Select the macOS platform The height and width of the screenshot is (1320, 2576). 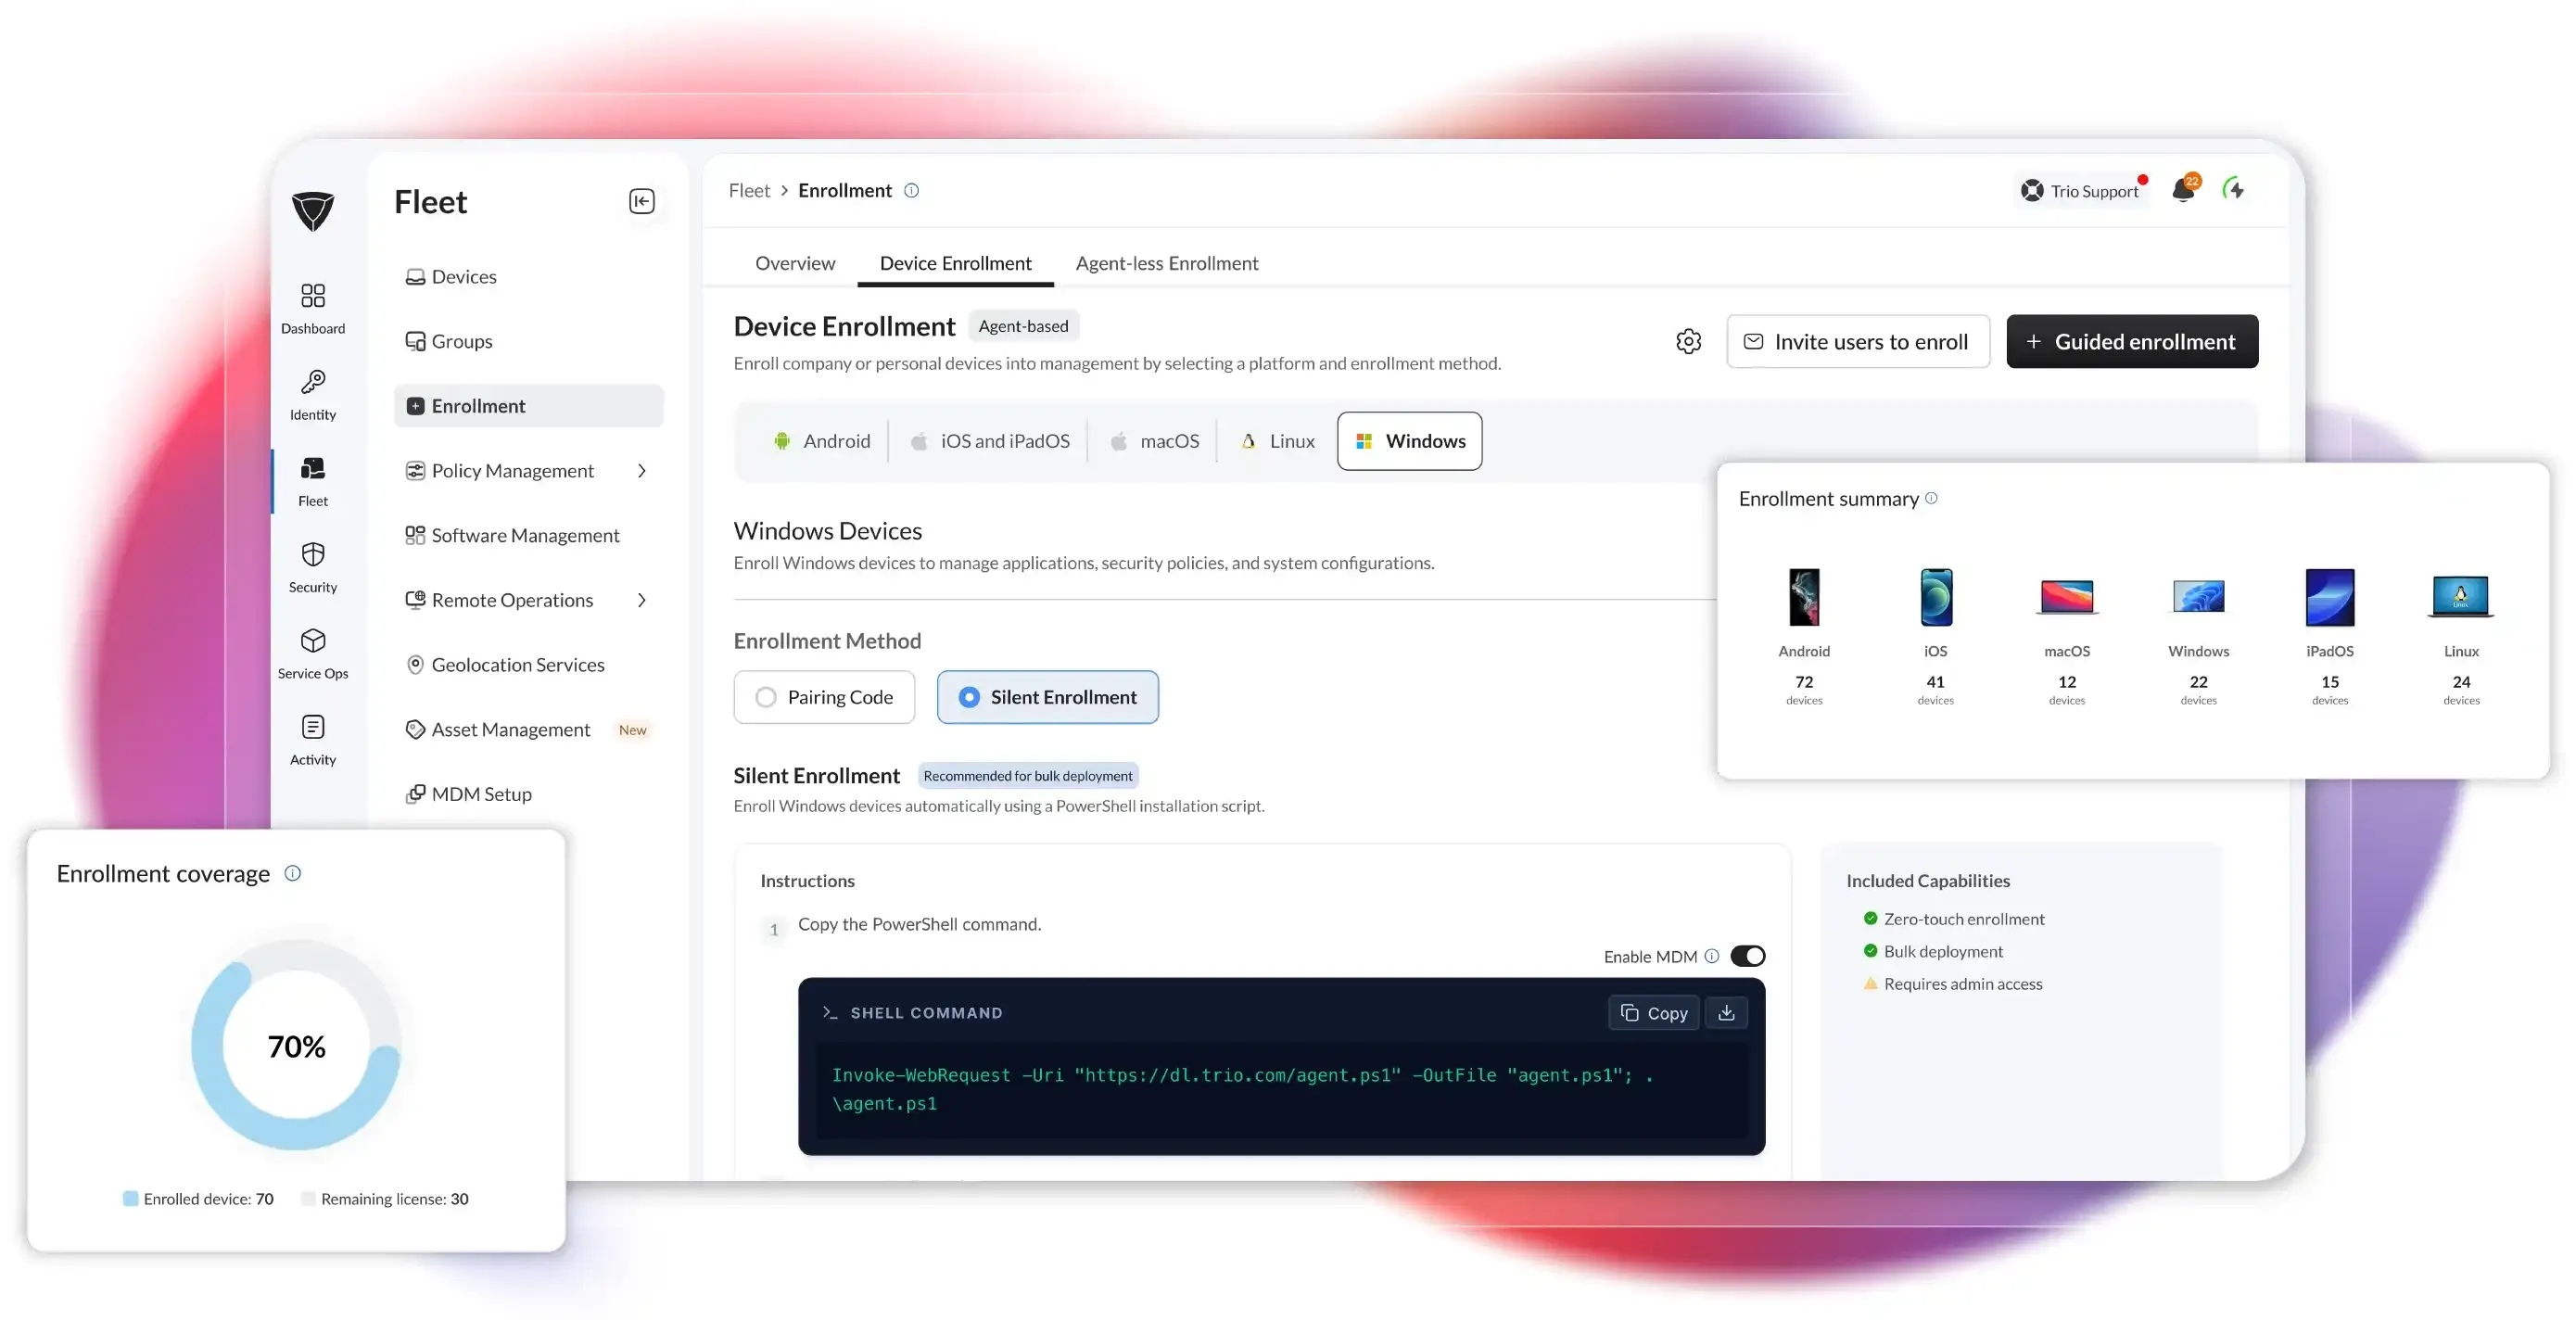tap(1154, 441)
